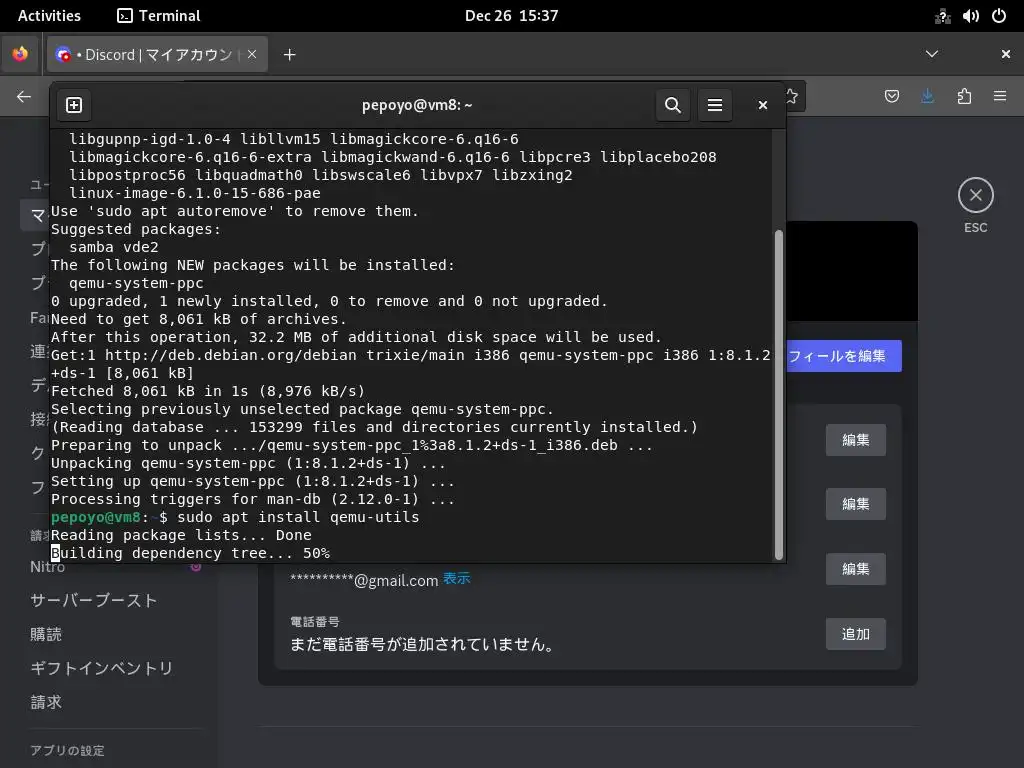Click the 'Building dependency tree... 50%' line
This screenshot has width=1024, height=768.
click(x=191, y=553)
